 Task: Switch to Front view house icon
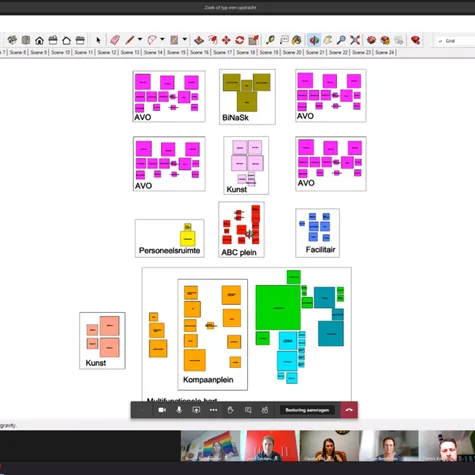pyautogui.click(x=39, y=40)
